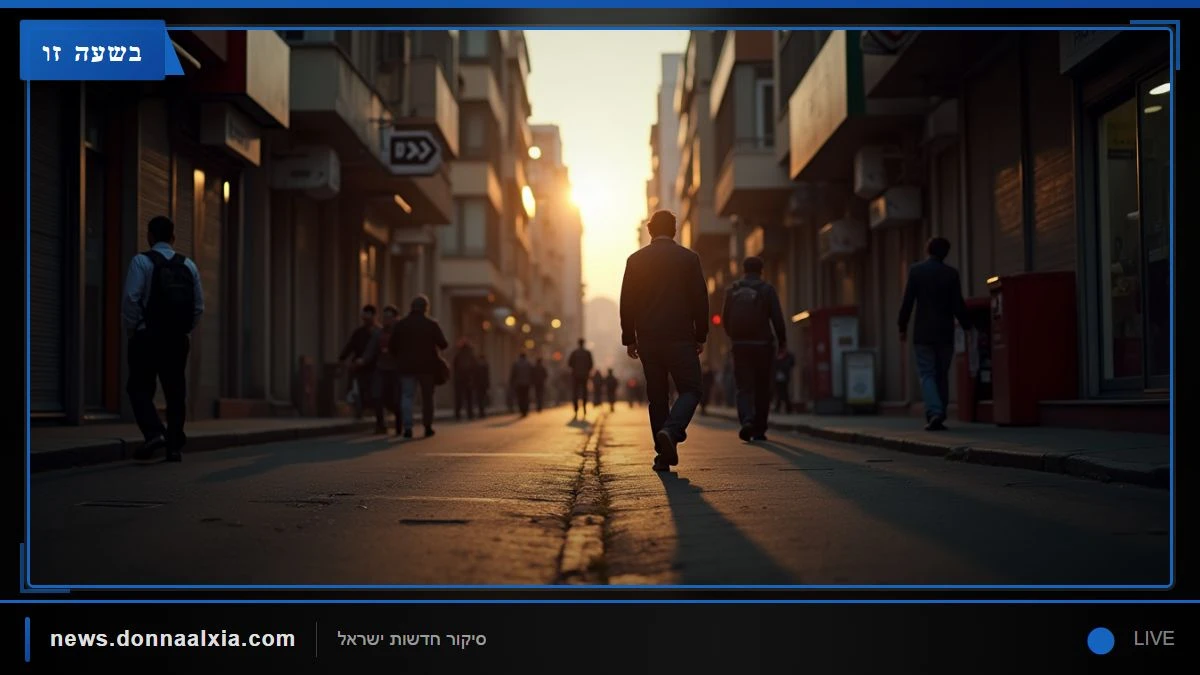Click the בשעה זו badge
The height and width of the screenshot is (675, 1200).
click(x=92, y=50)
